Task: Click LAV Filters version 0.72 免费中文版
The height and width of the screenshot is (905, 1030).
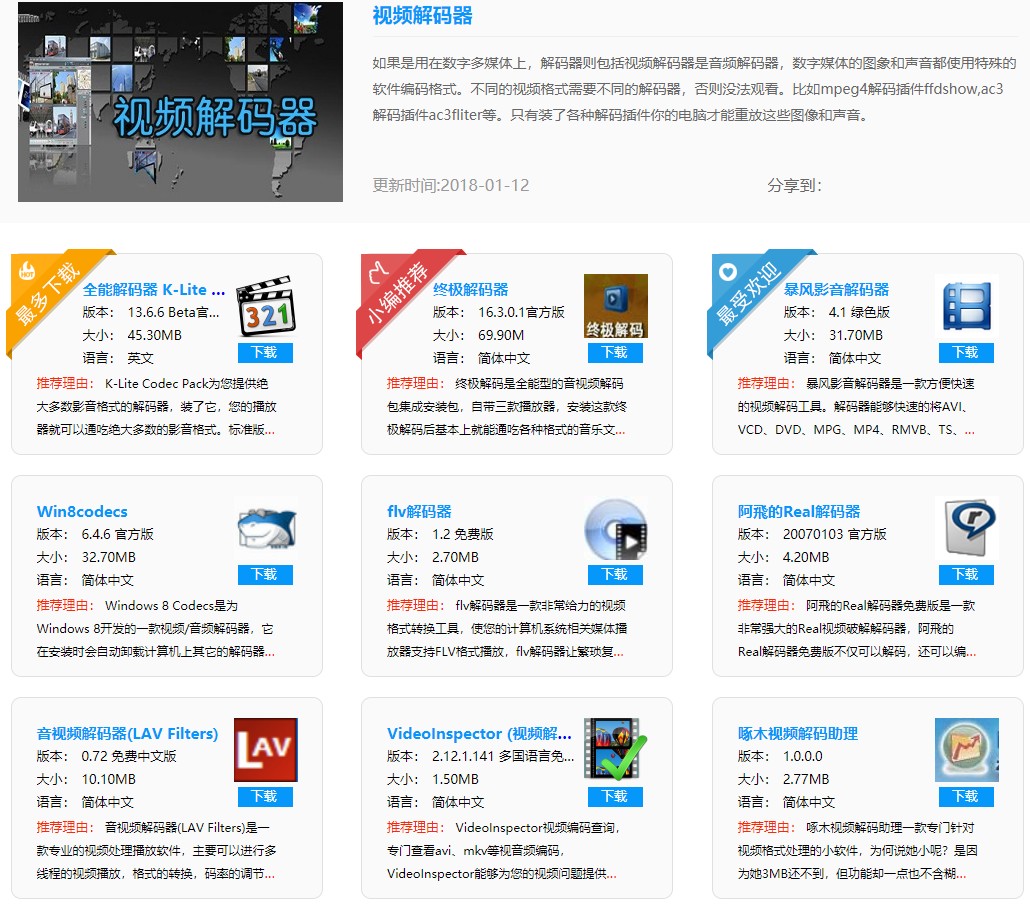Action: 129,756
